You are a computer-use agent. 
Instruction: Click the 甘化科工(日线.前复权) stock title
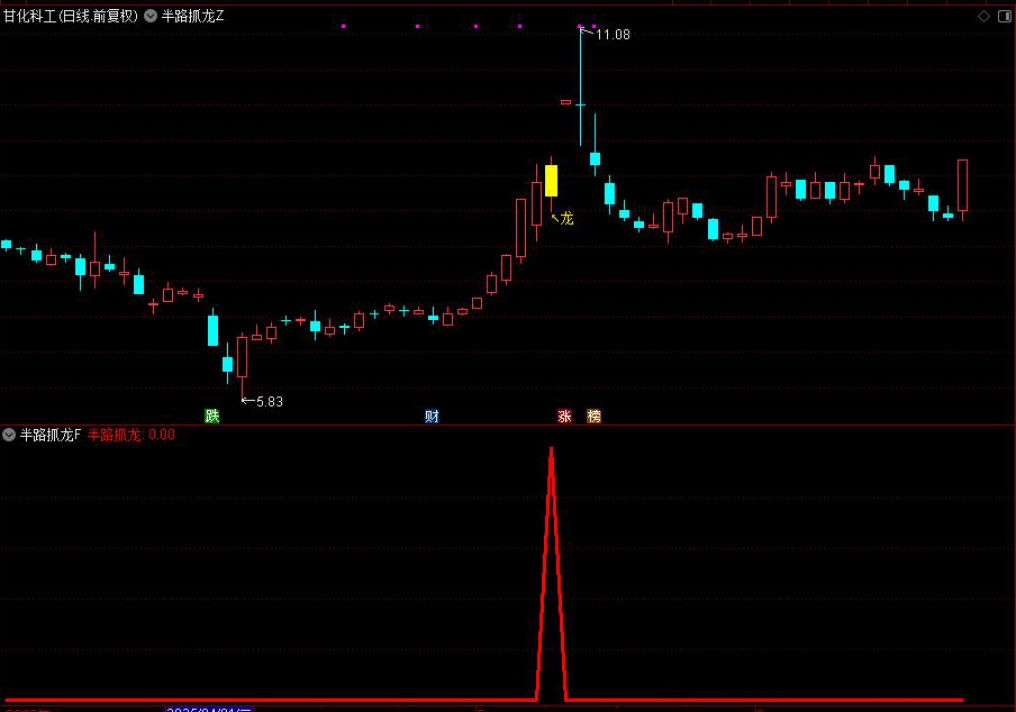tap(70, 16)
